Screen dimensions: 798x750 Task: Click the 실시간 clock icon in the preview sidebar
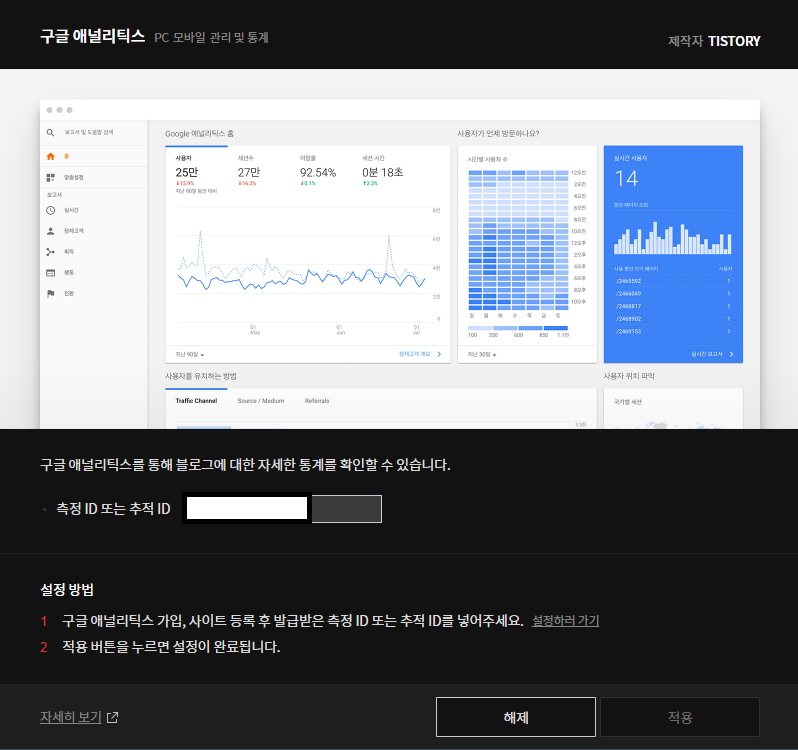pyautogui.click(x=50, y=210)
